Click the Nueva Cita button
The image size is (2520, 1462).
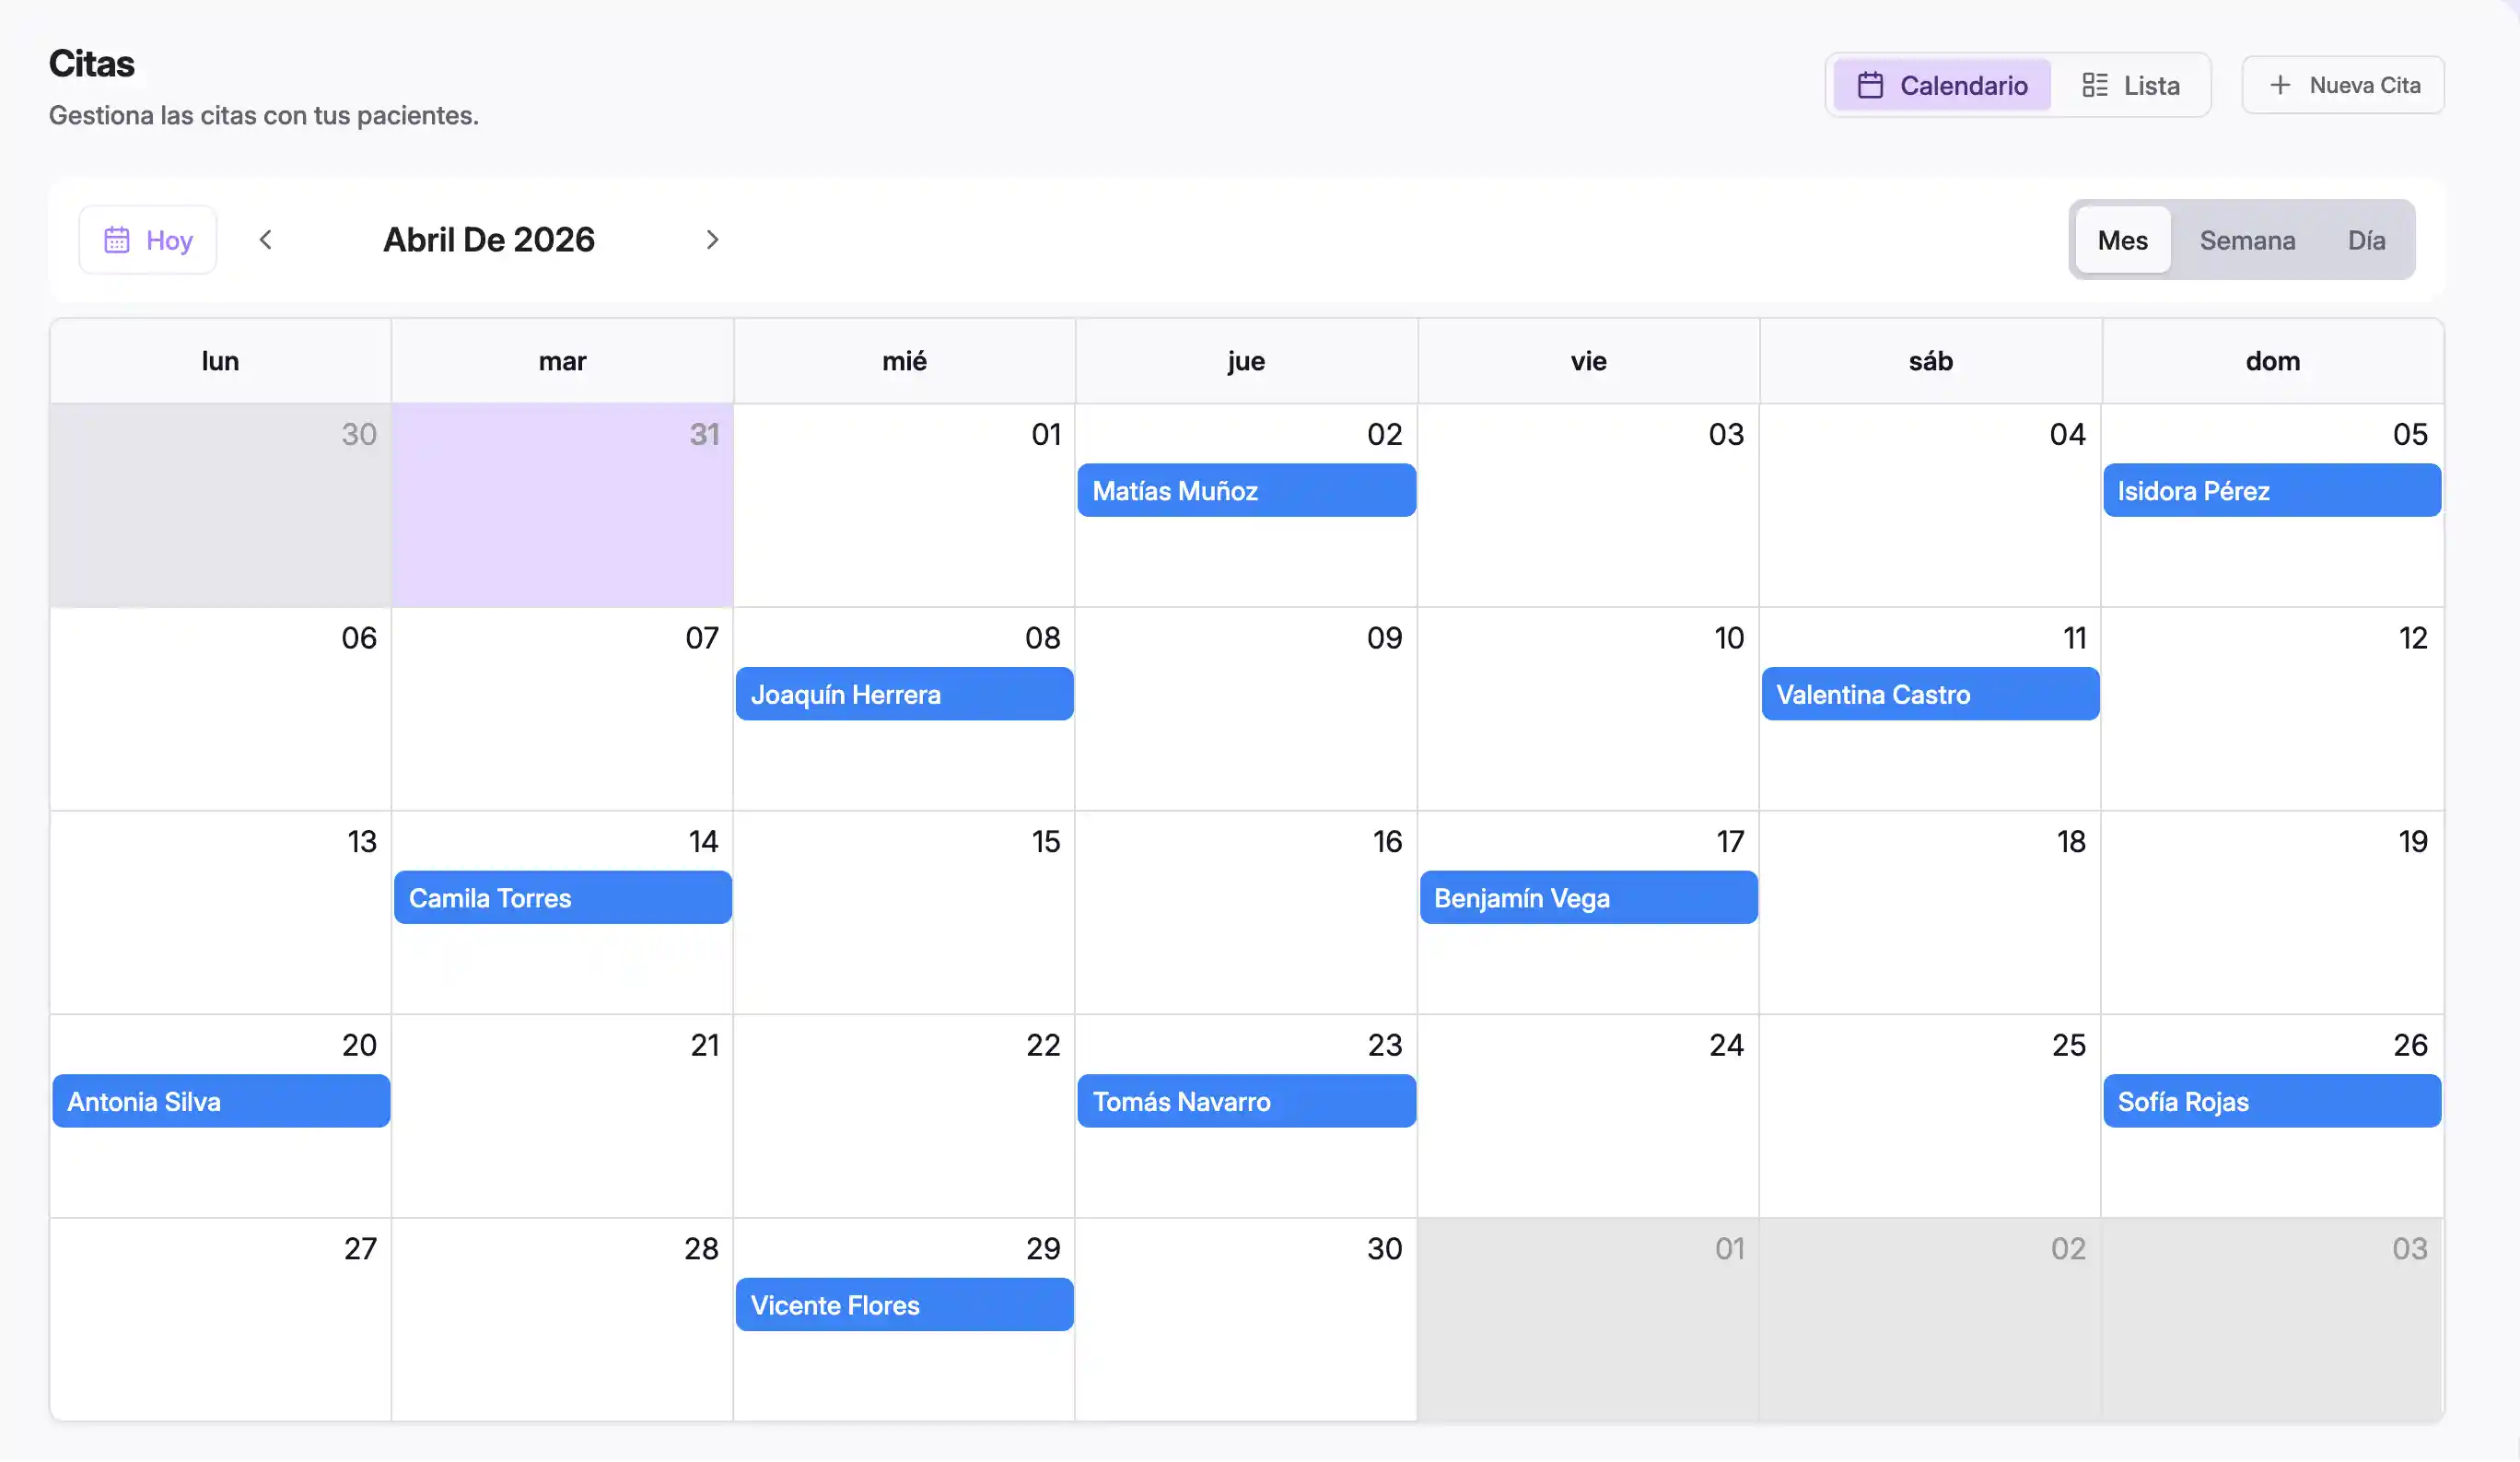coord(2343,84)
